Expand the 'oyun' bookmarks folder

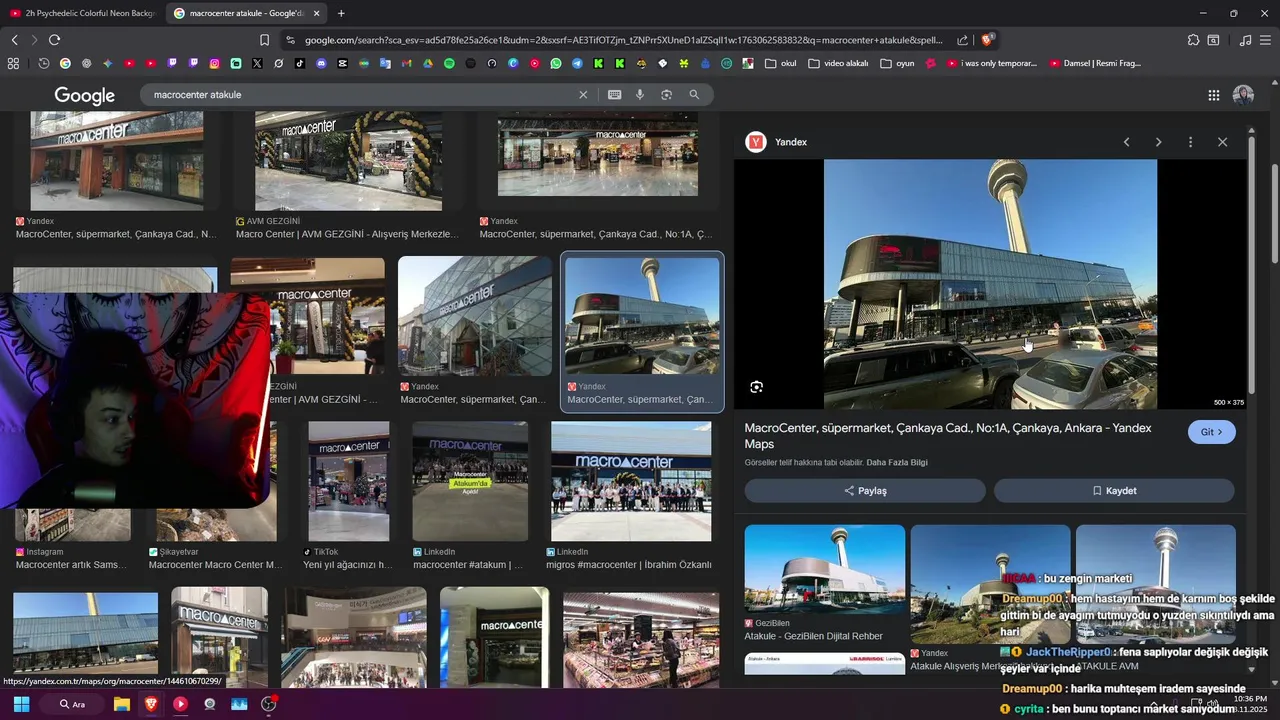tap(897, 64)
